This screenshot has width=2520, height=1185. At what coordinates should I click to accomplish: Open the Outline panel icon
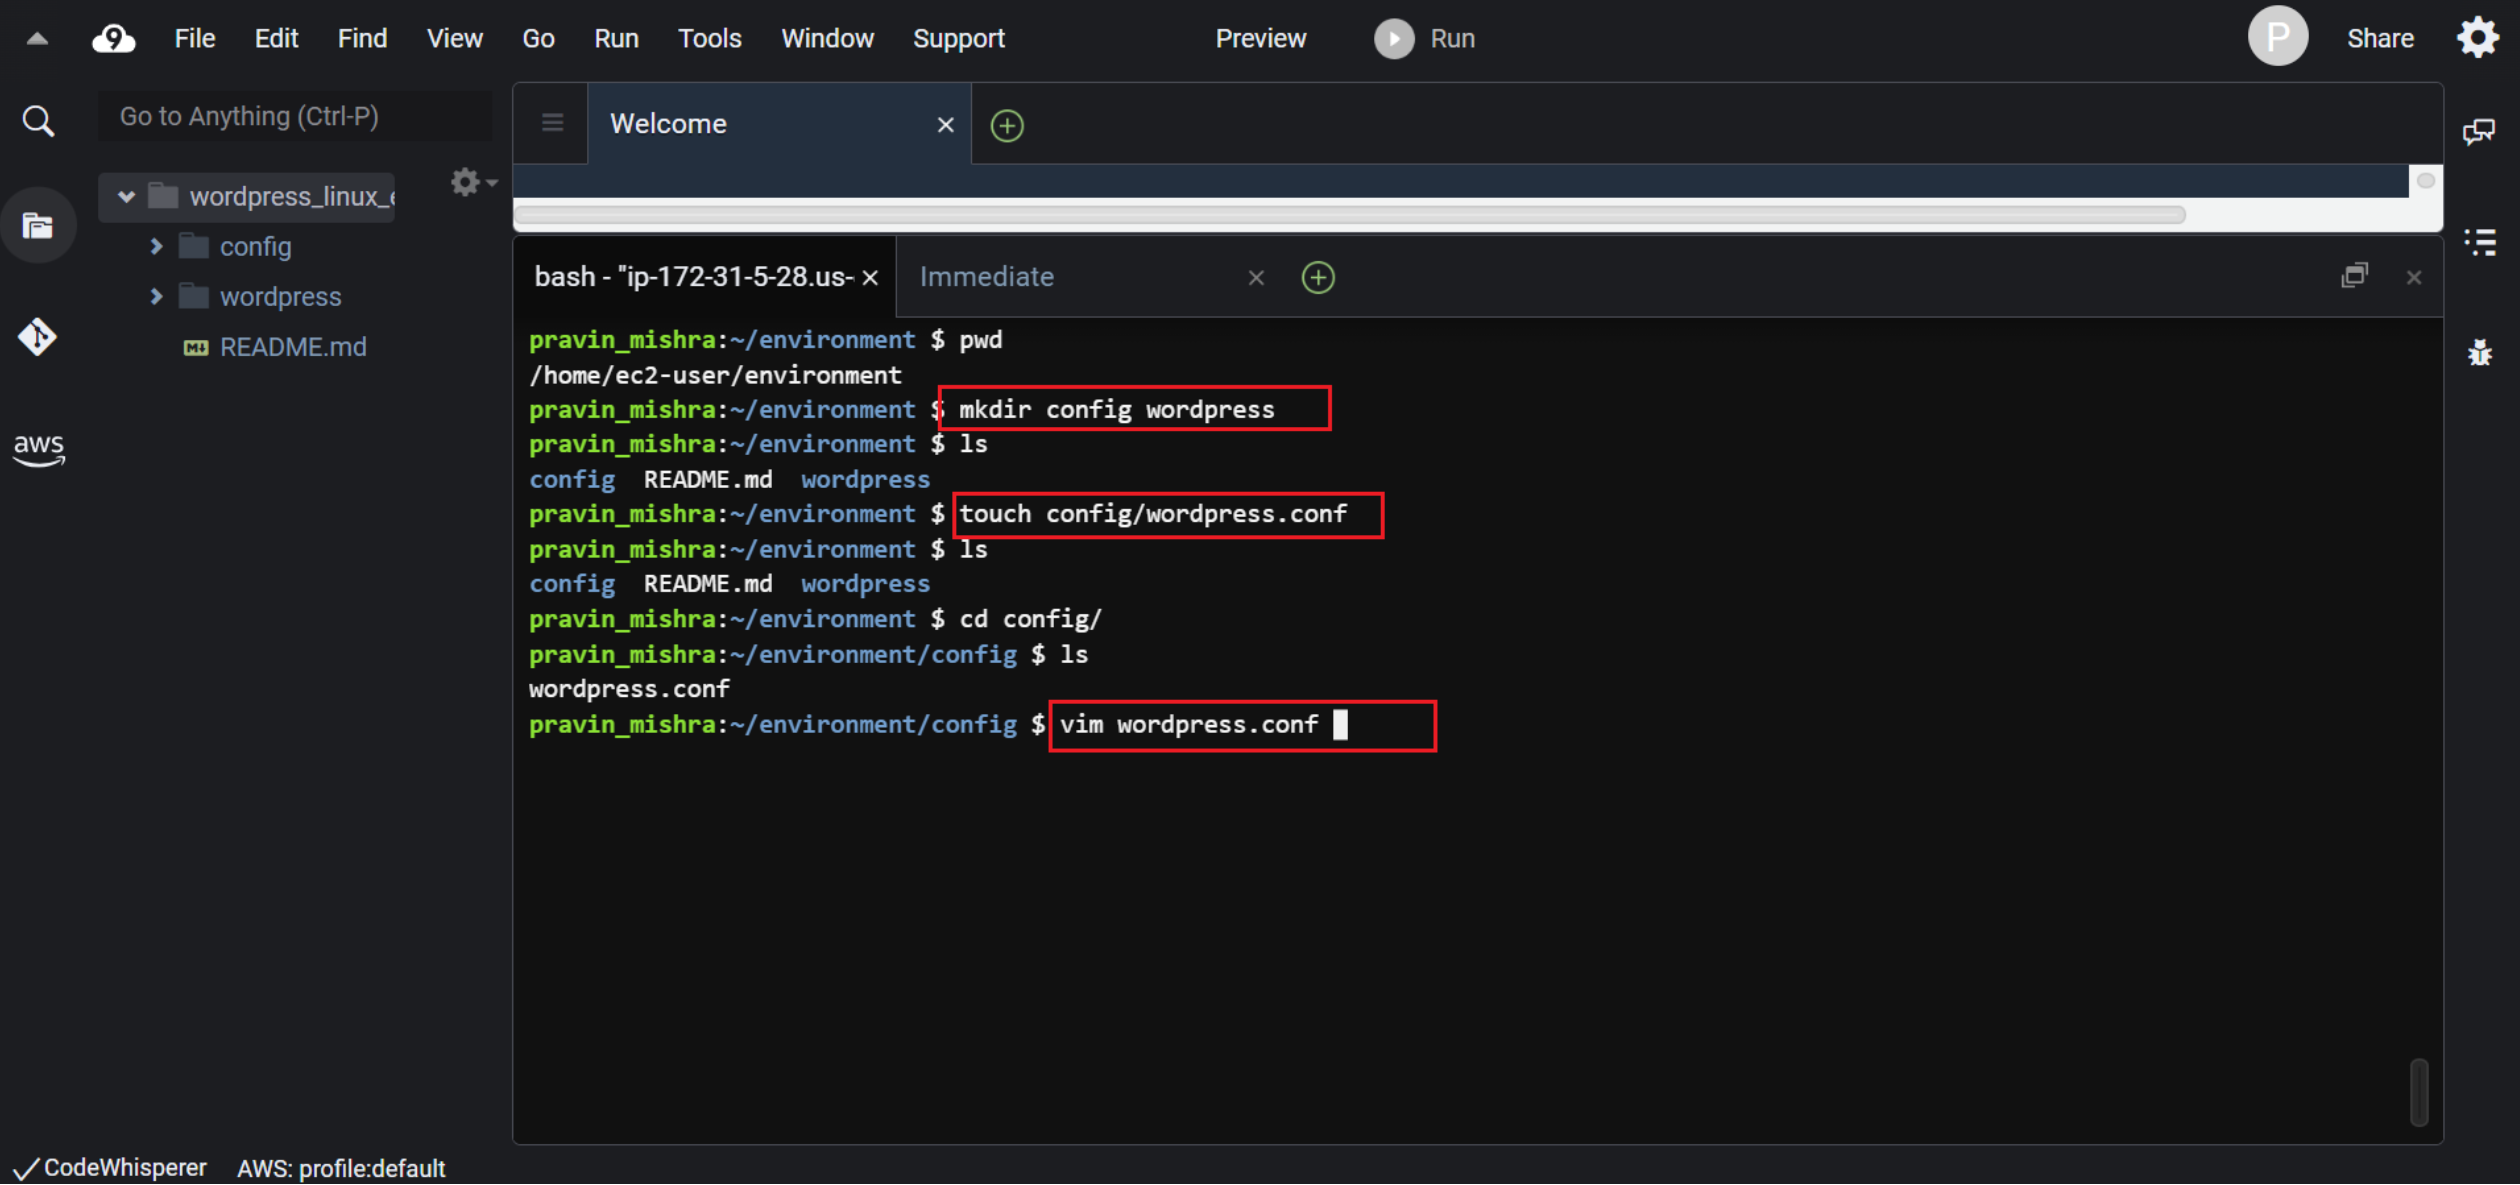click(2479, 242)
